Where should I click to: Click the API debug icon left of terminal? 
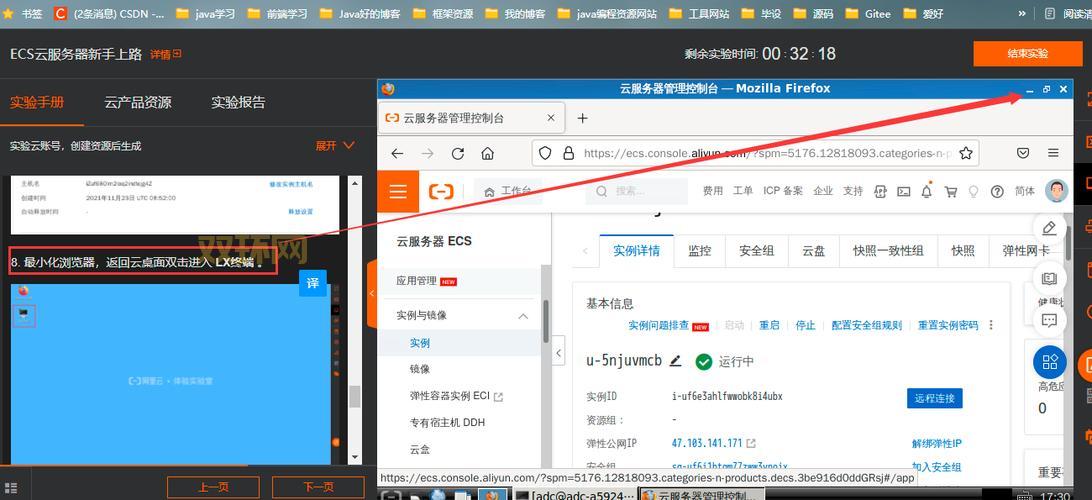click(880, 192)
